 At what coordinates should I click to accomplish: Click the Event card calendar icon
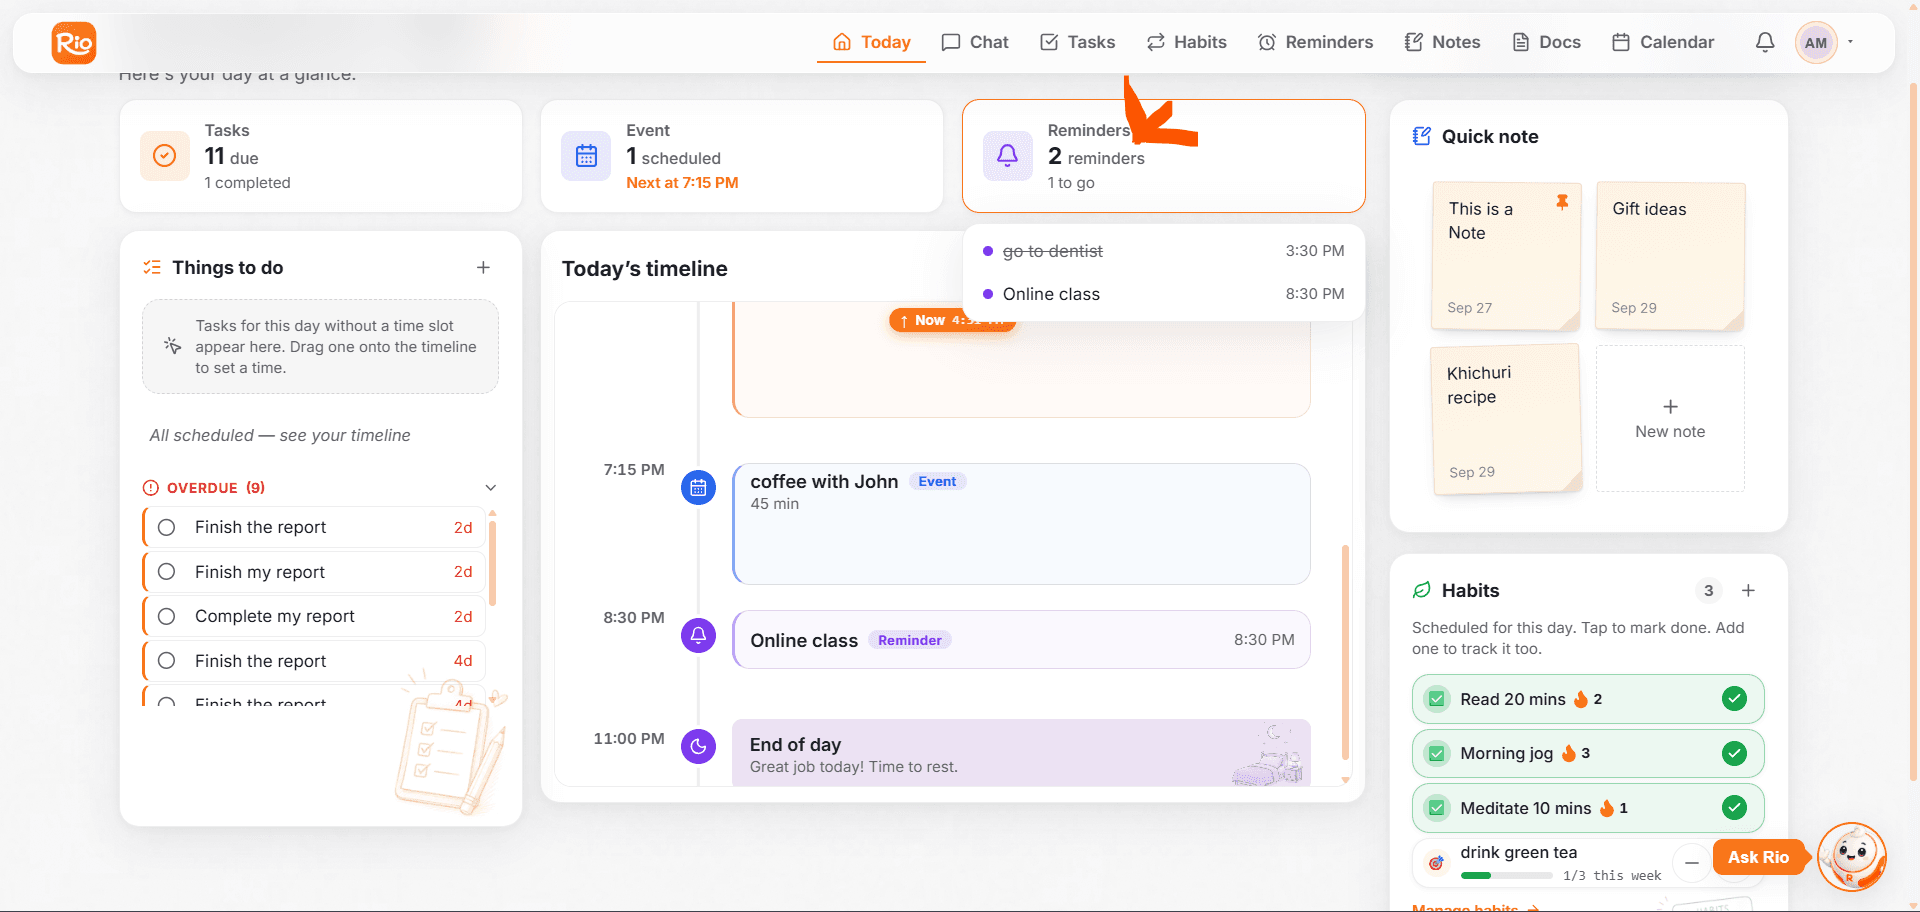586,156
